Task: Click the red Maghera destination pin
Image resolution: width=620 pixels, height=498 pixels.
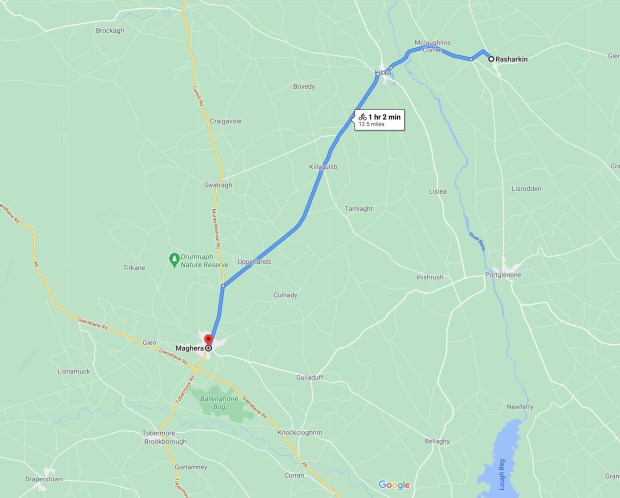Action: coord(208,339)
